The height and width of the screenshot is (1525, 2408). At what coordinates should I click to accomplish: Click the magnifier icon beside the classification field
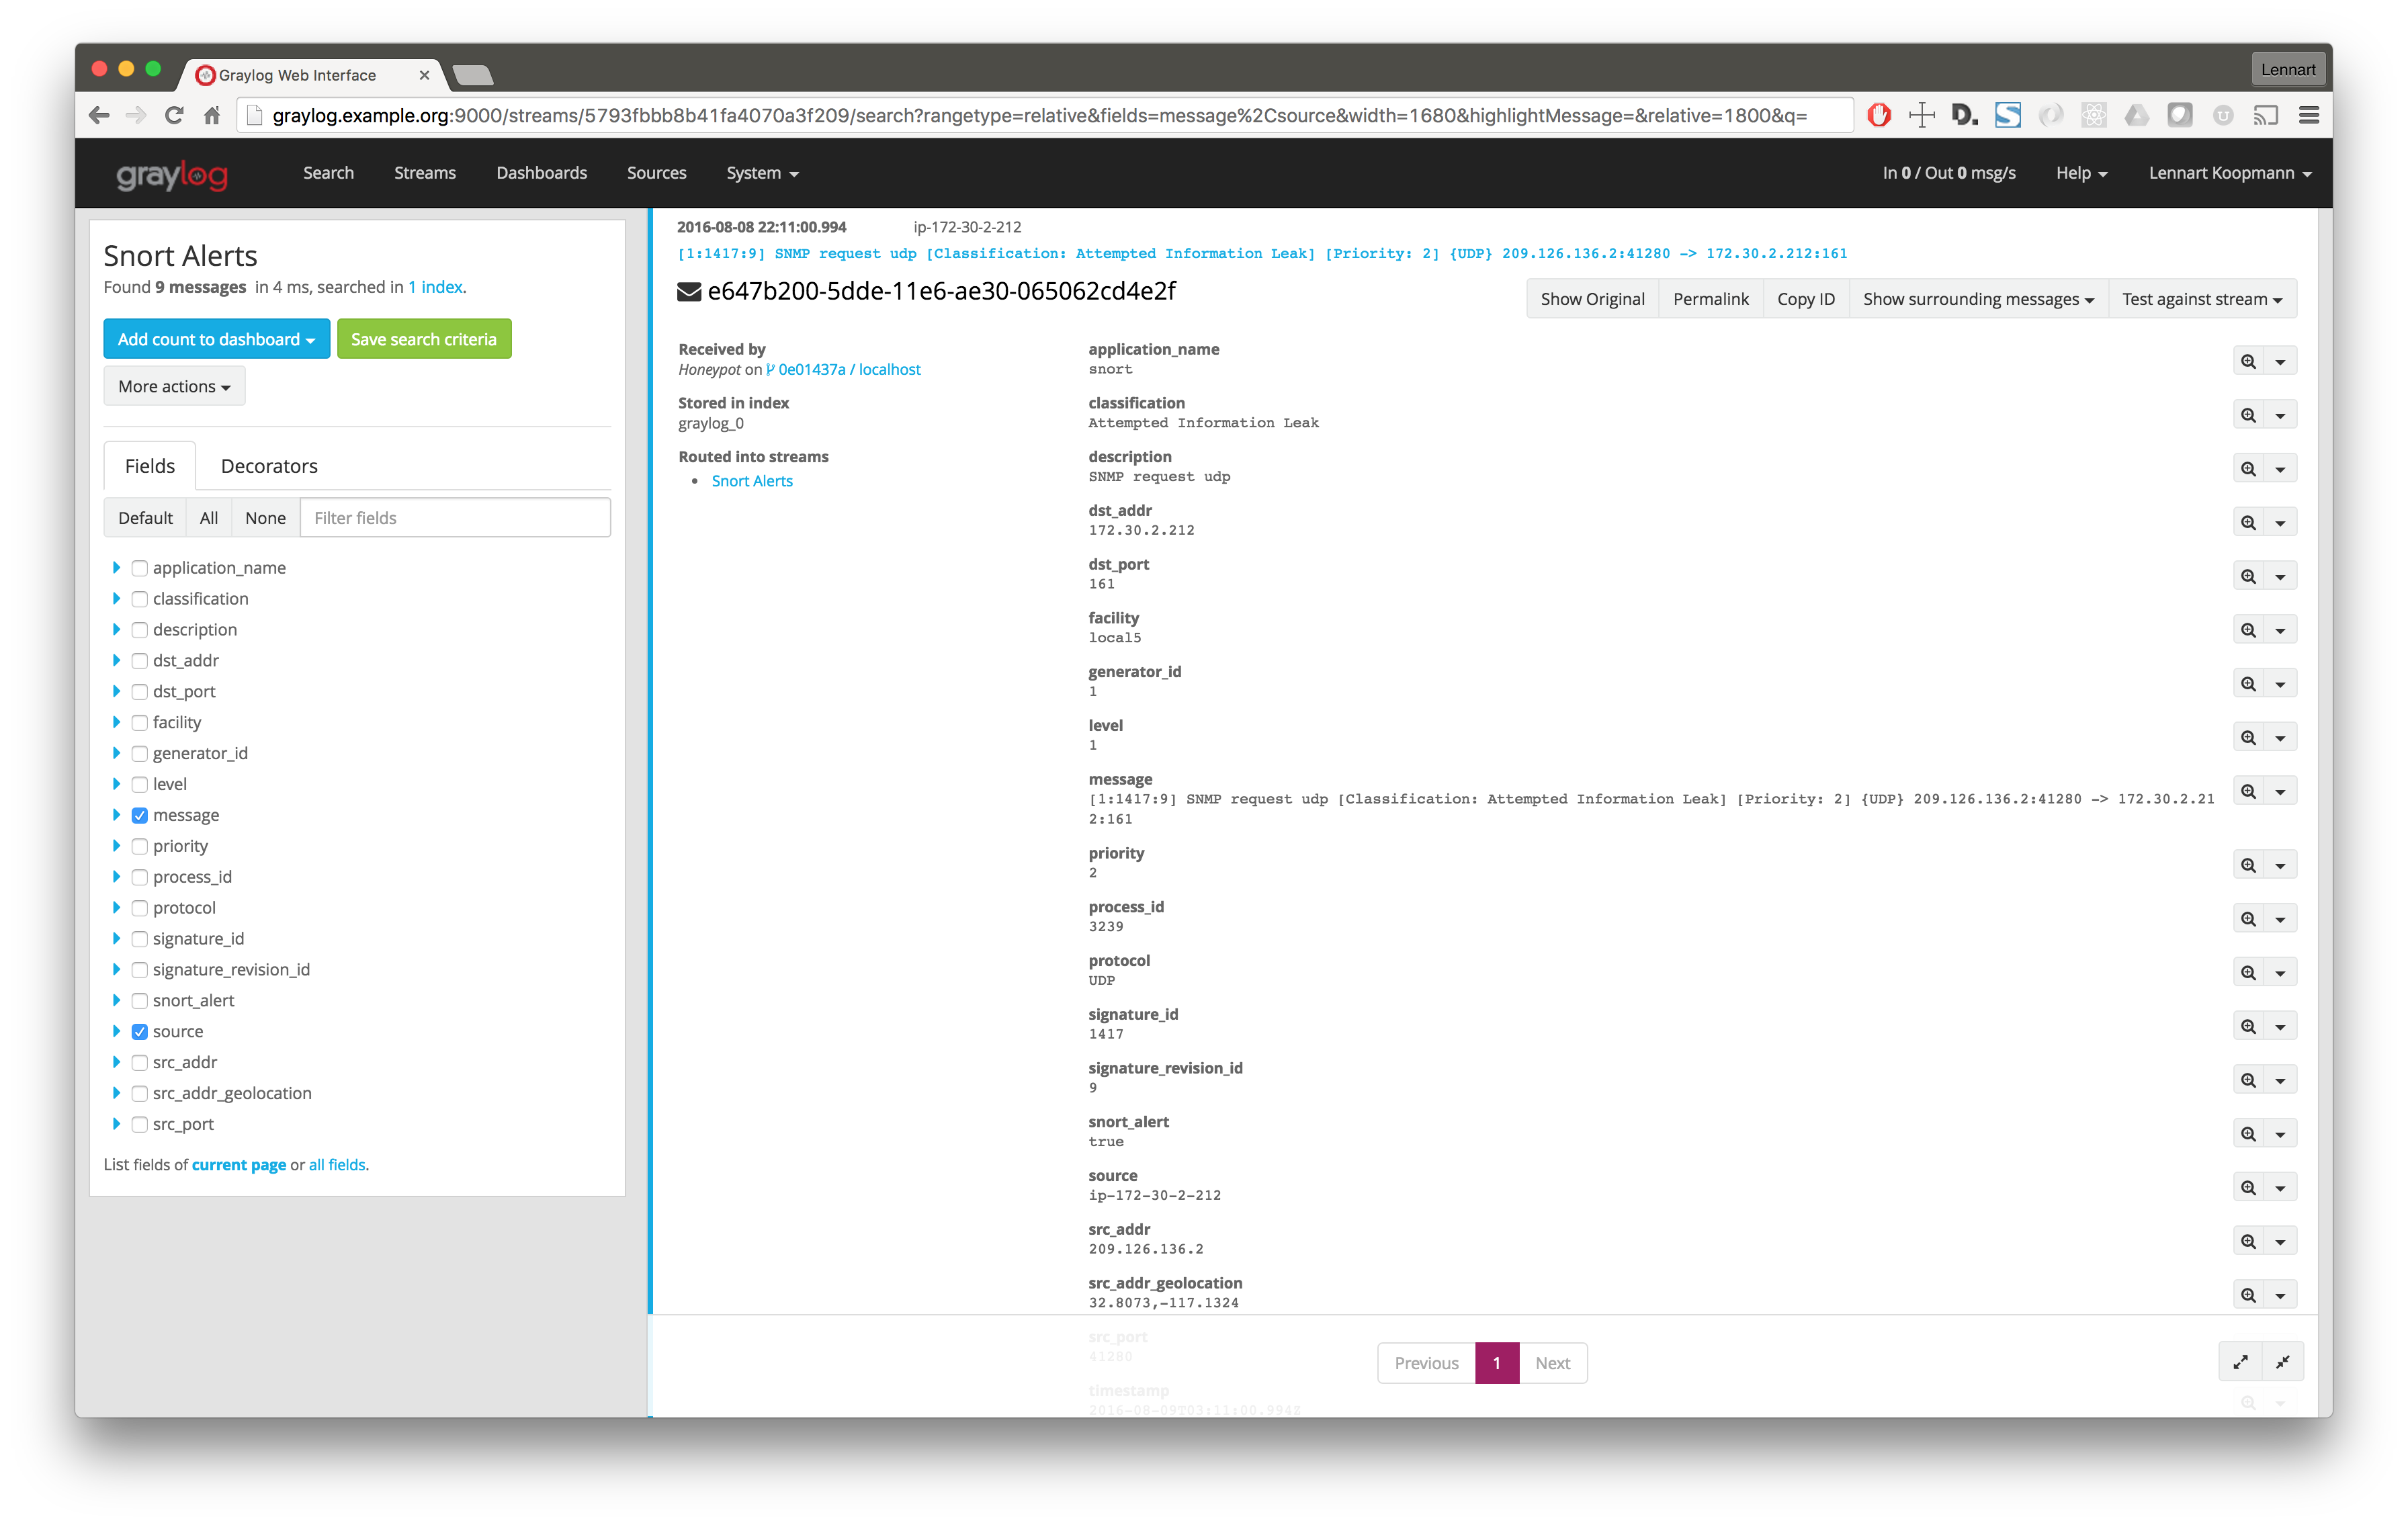tap(2247, 415)
